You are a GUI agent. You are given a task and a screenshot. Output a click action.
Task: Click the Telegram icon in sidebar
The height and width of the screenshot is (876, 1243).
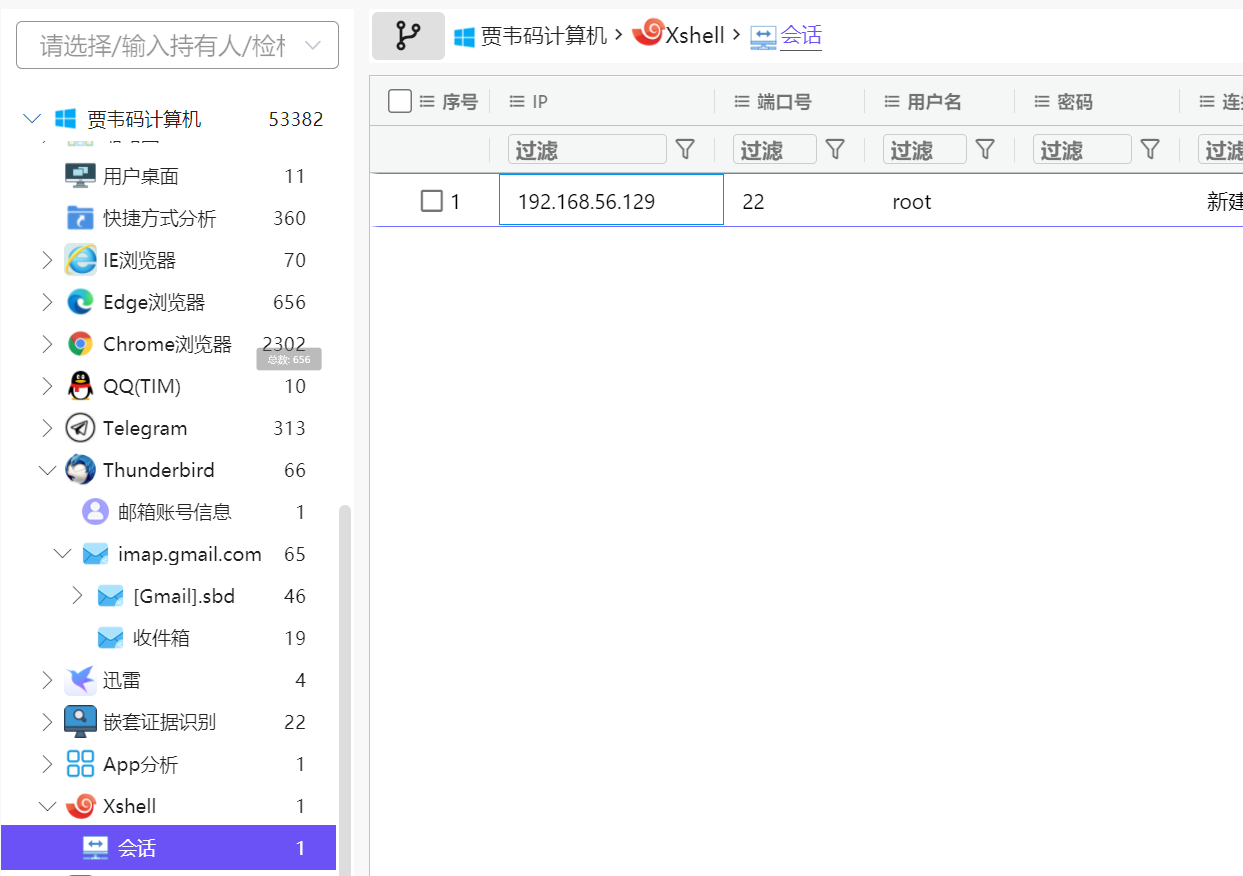point(80,428)
